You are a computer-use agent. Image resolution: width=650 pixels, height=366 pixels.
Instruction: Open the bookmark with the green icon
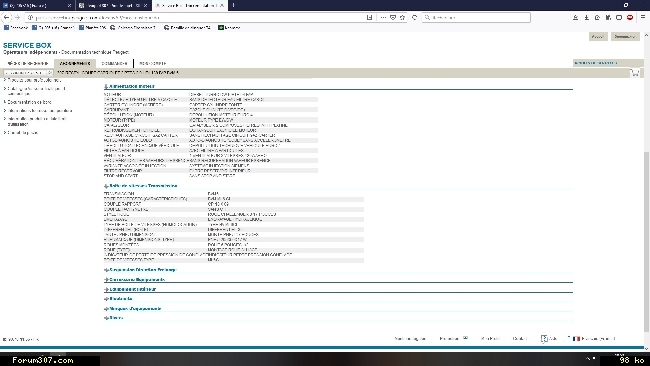pyautogui.click(x=229, y=27)
